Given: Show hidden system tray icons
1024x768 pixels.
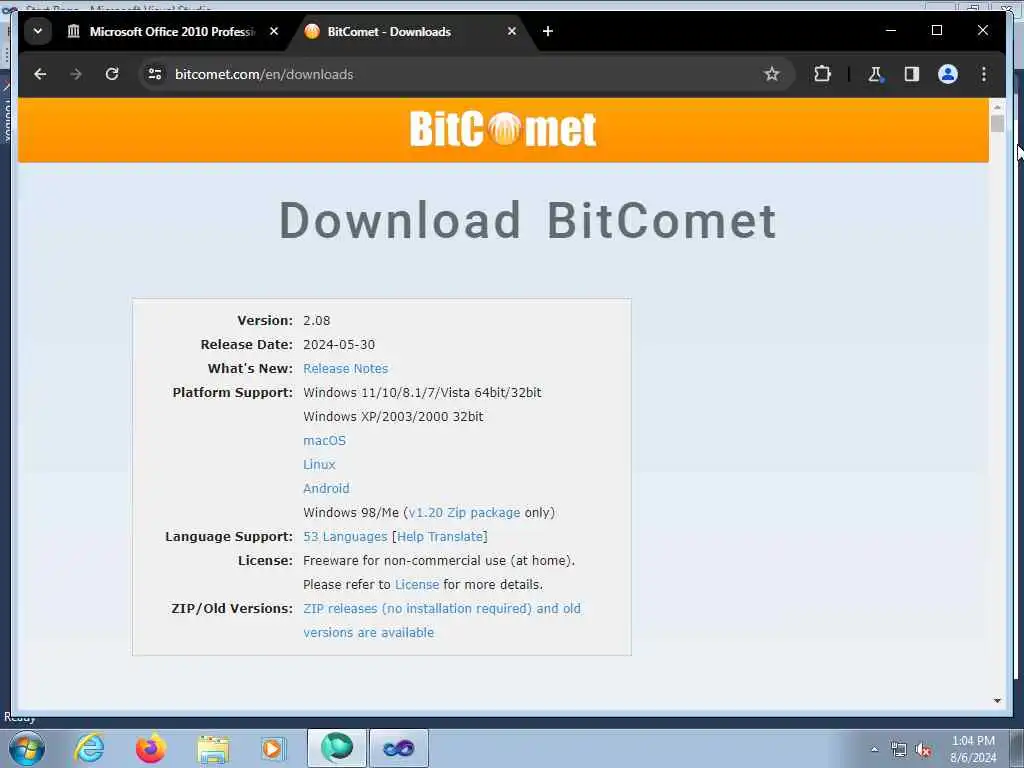Looking at the screenshot, I should 874,750.
